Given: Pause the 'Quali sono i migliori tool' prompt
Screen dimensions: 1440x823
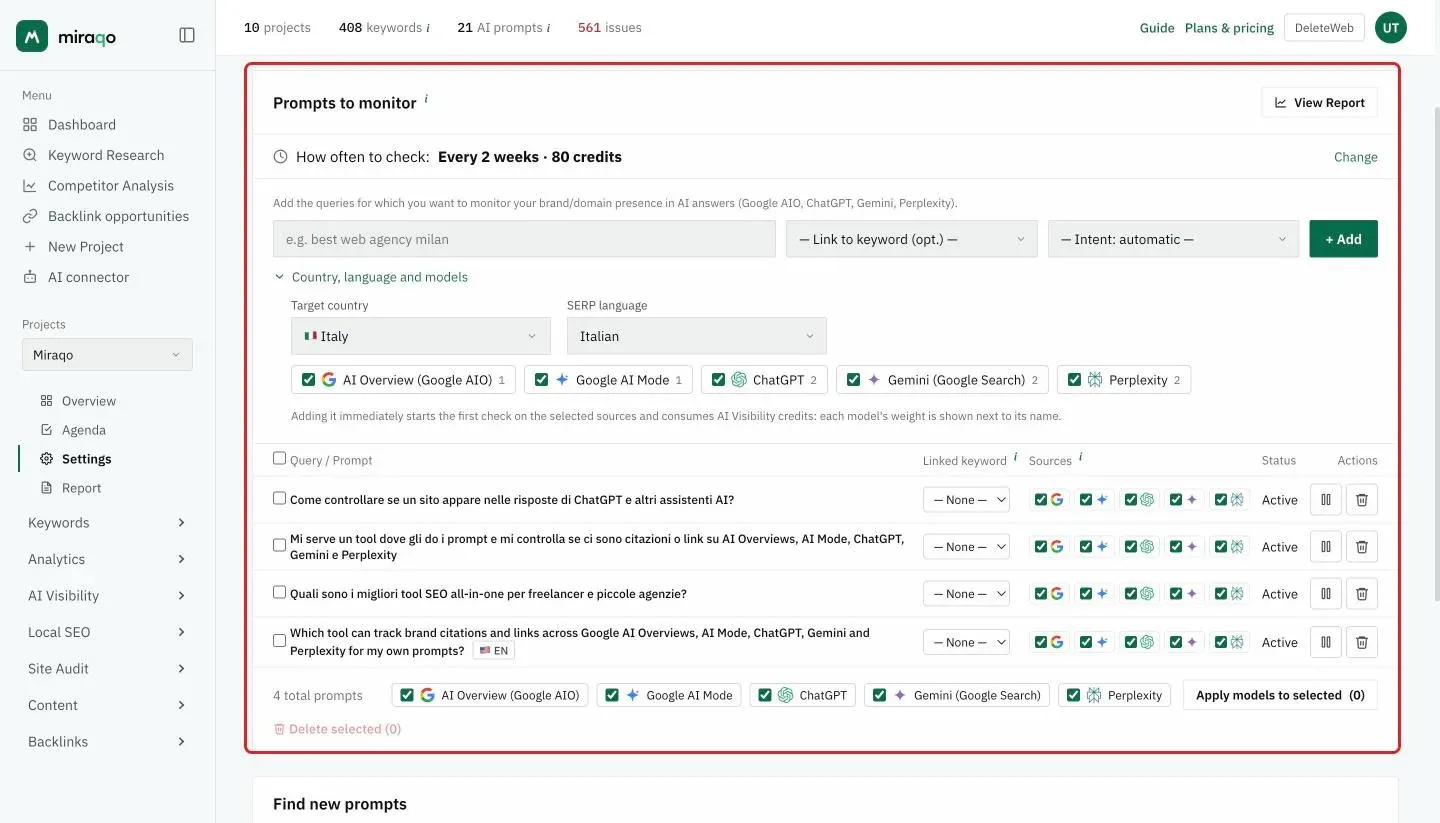Looking at the screenshot, I should click(x=1326, y=594).
